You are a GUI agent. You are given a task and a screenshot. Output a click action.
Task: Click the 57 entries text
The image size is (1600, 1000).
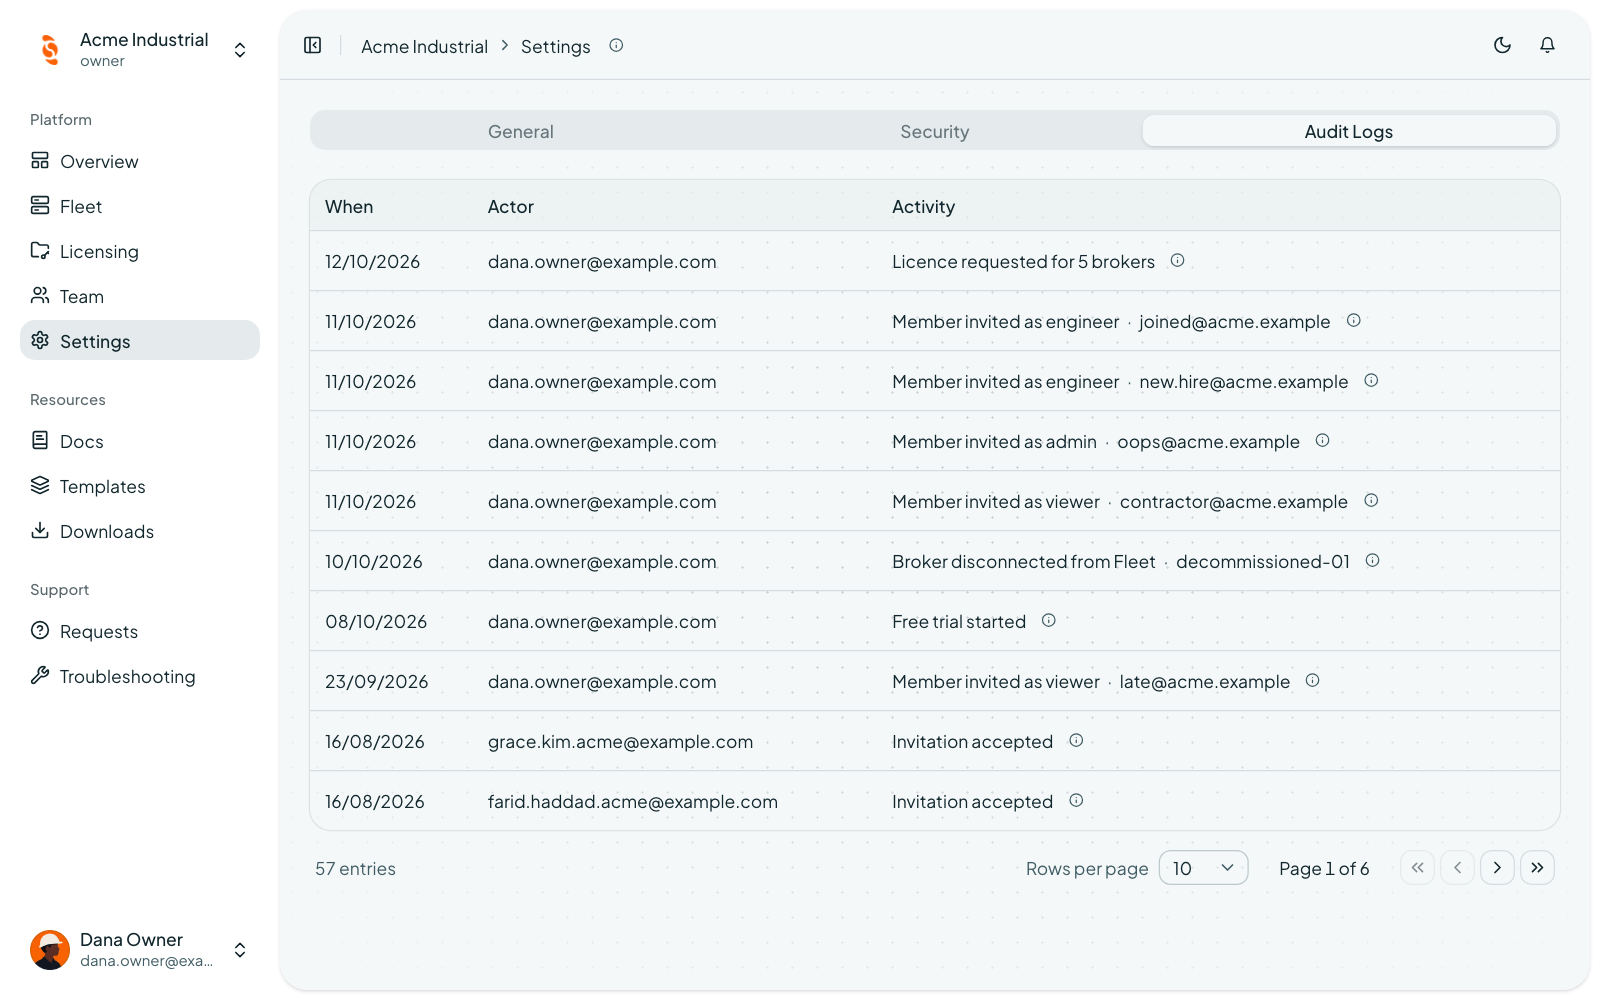pyautogui.click(x=355, y=868)
